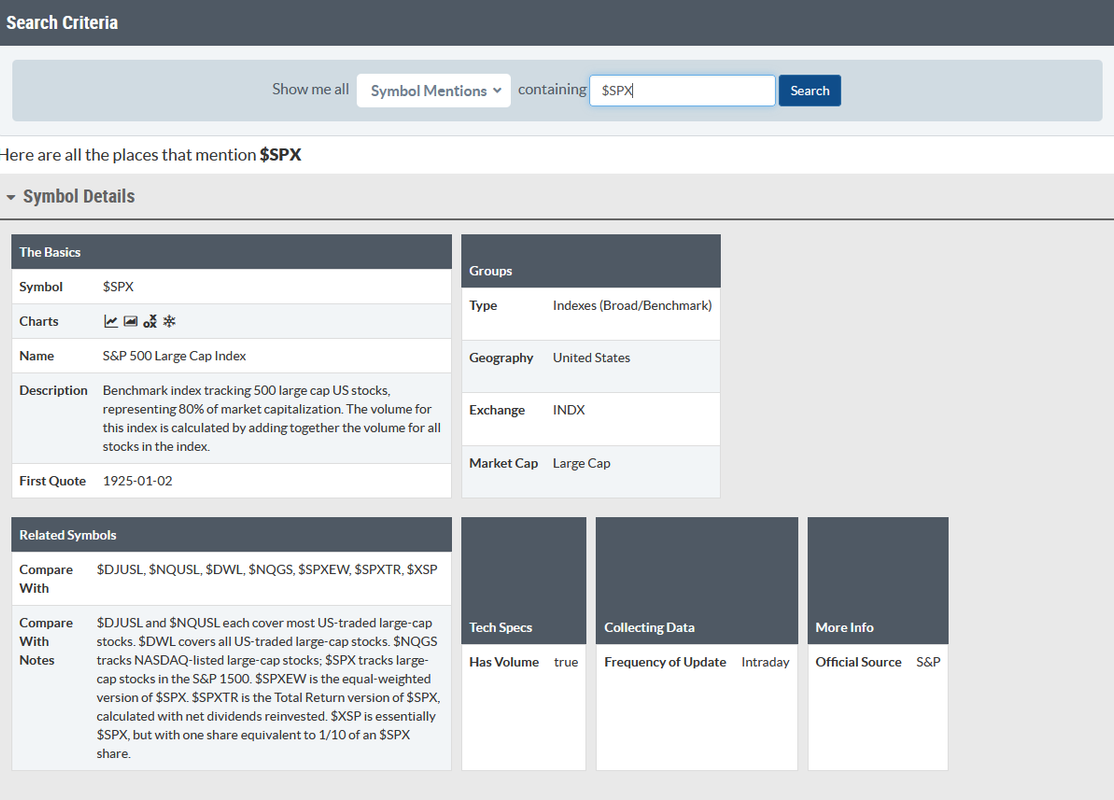
Task: Open the Symbol Mentions dropdown
Action: tap(433, 90)
